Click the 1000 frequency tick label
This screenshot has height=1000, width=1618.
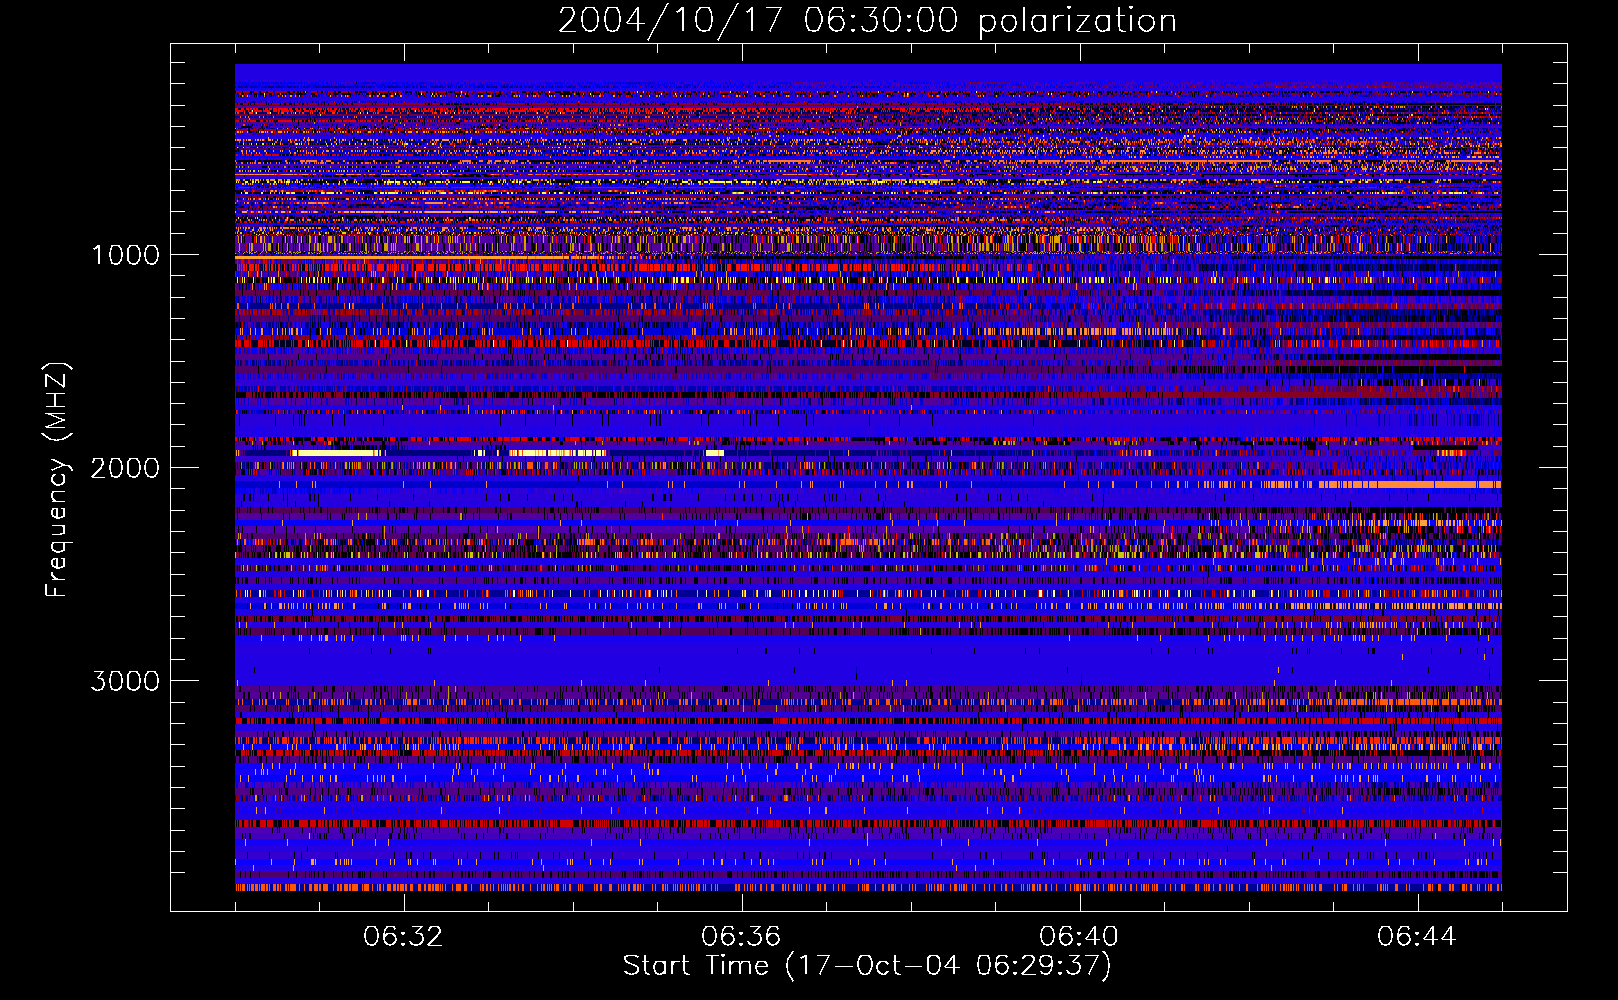125,255
